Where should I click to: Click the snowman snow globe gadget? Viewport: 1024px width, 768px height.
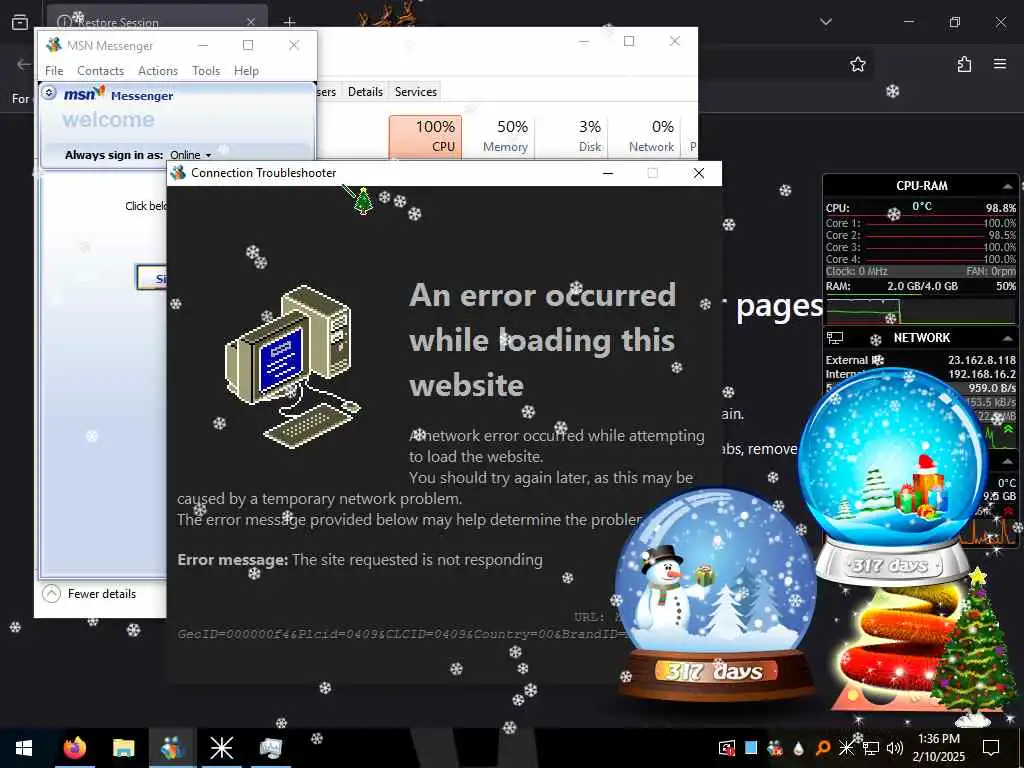tap(716, 594)
